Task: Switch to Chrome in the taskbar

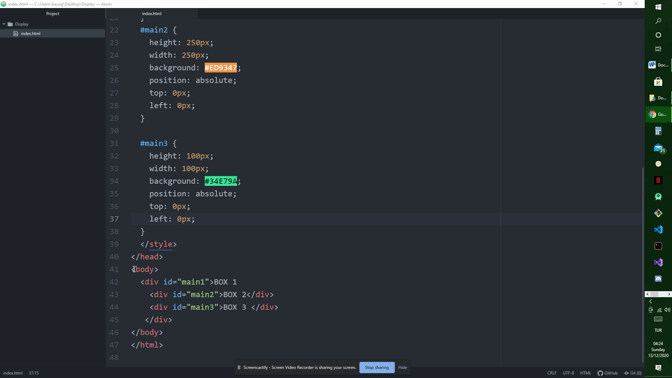Action: click(x=658, y=114)
